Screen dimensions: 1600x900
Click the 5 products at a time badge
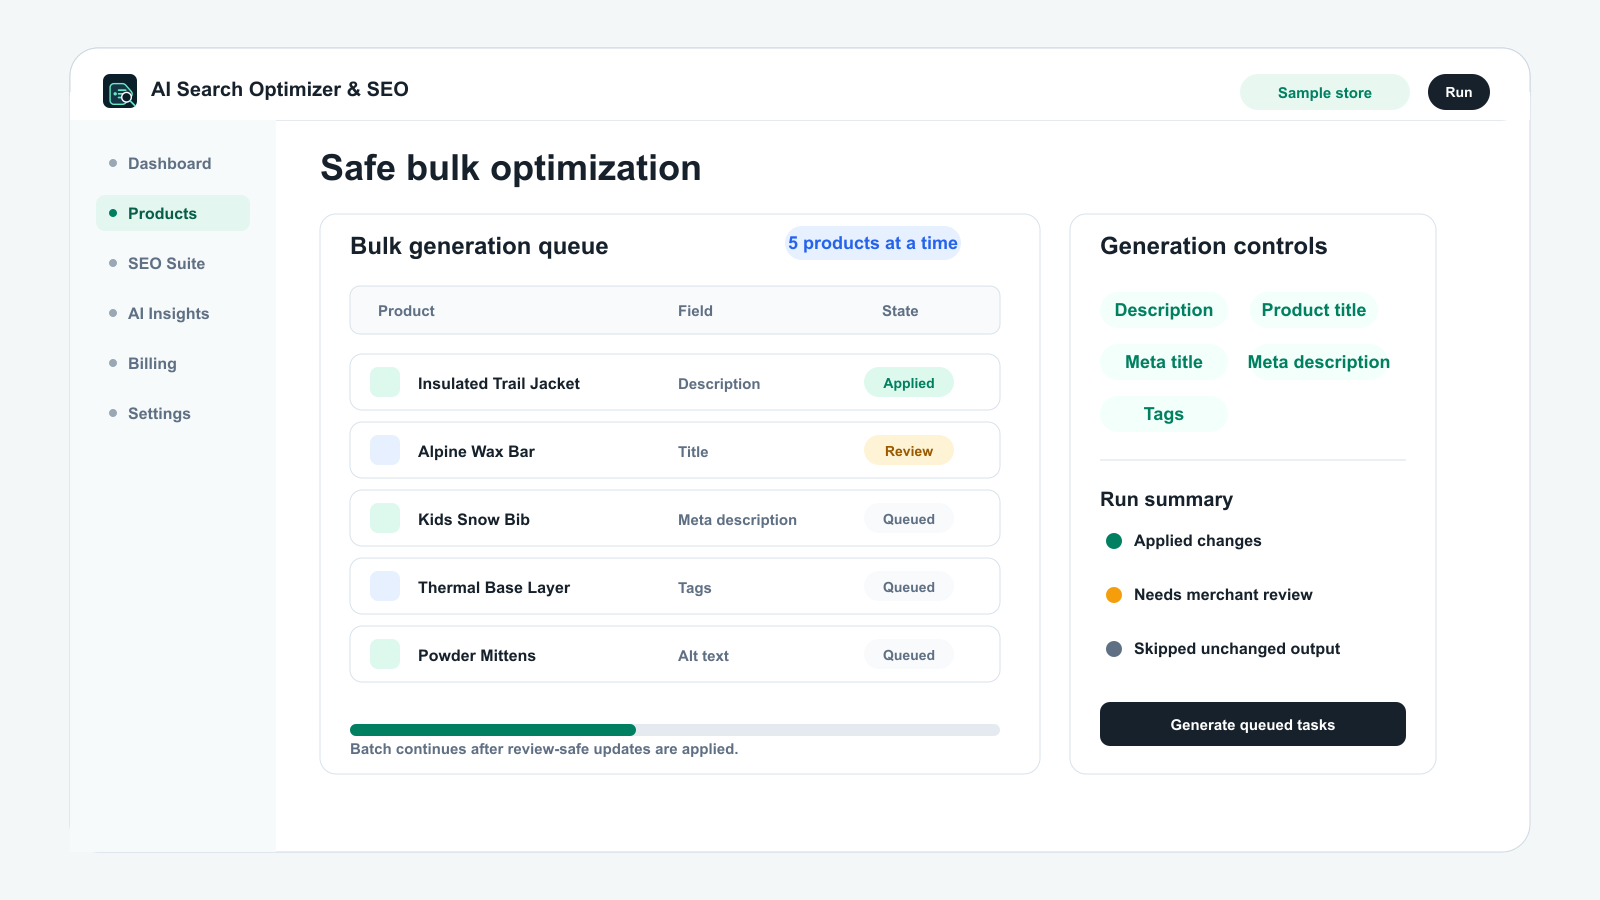pyautogui.click(x=873, y=243)
